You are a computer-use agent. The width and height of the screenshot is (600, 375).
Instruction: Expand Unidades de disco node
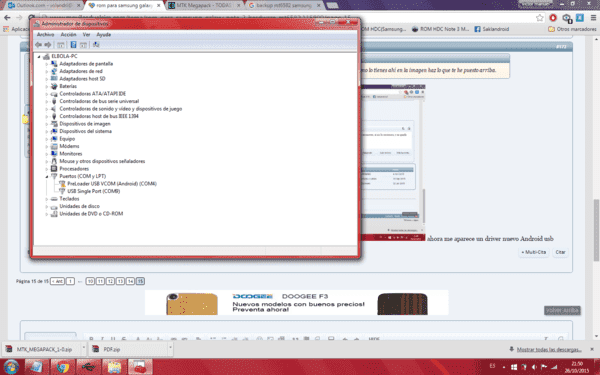coord(47,206)
